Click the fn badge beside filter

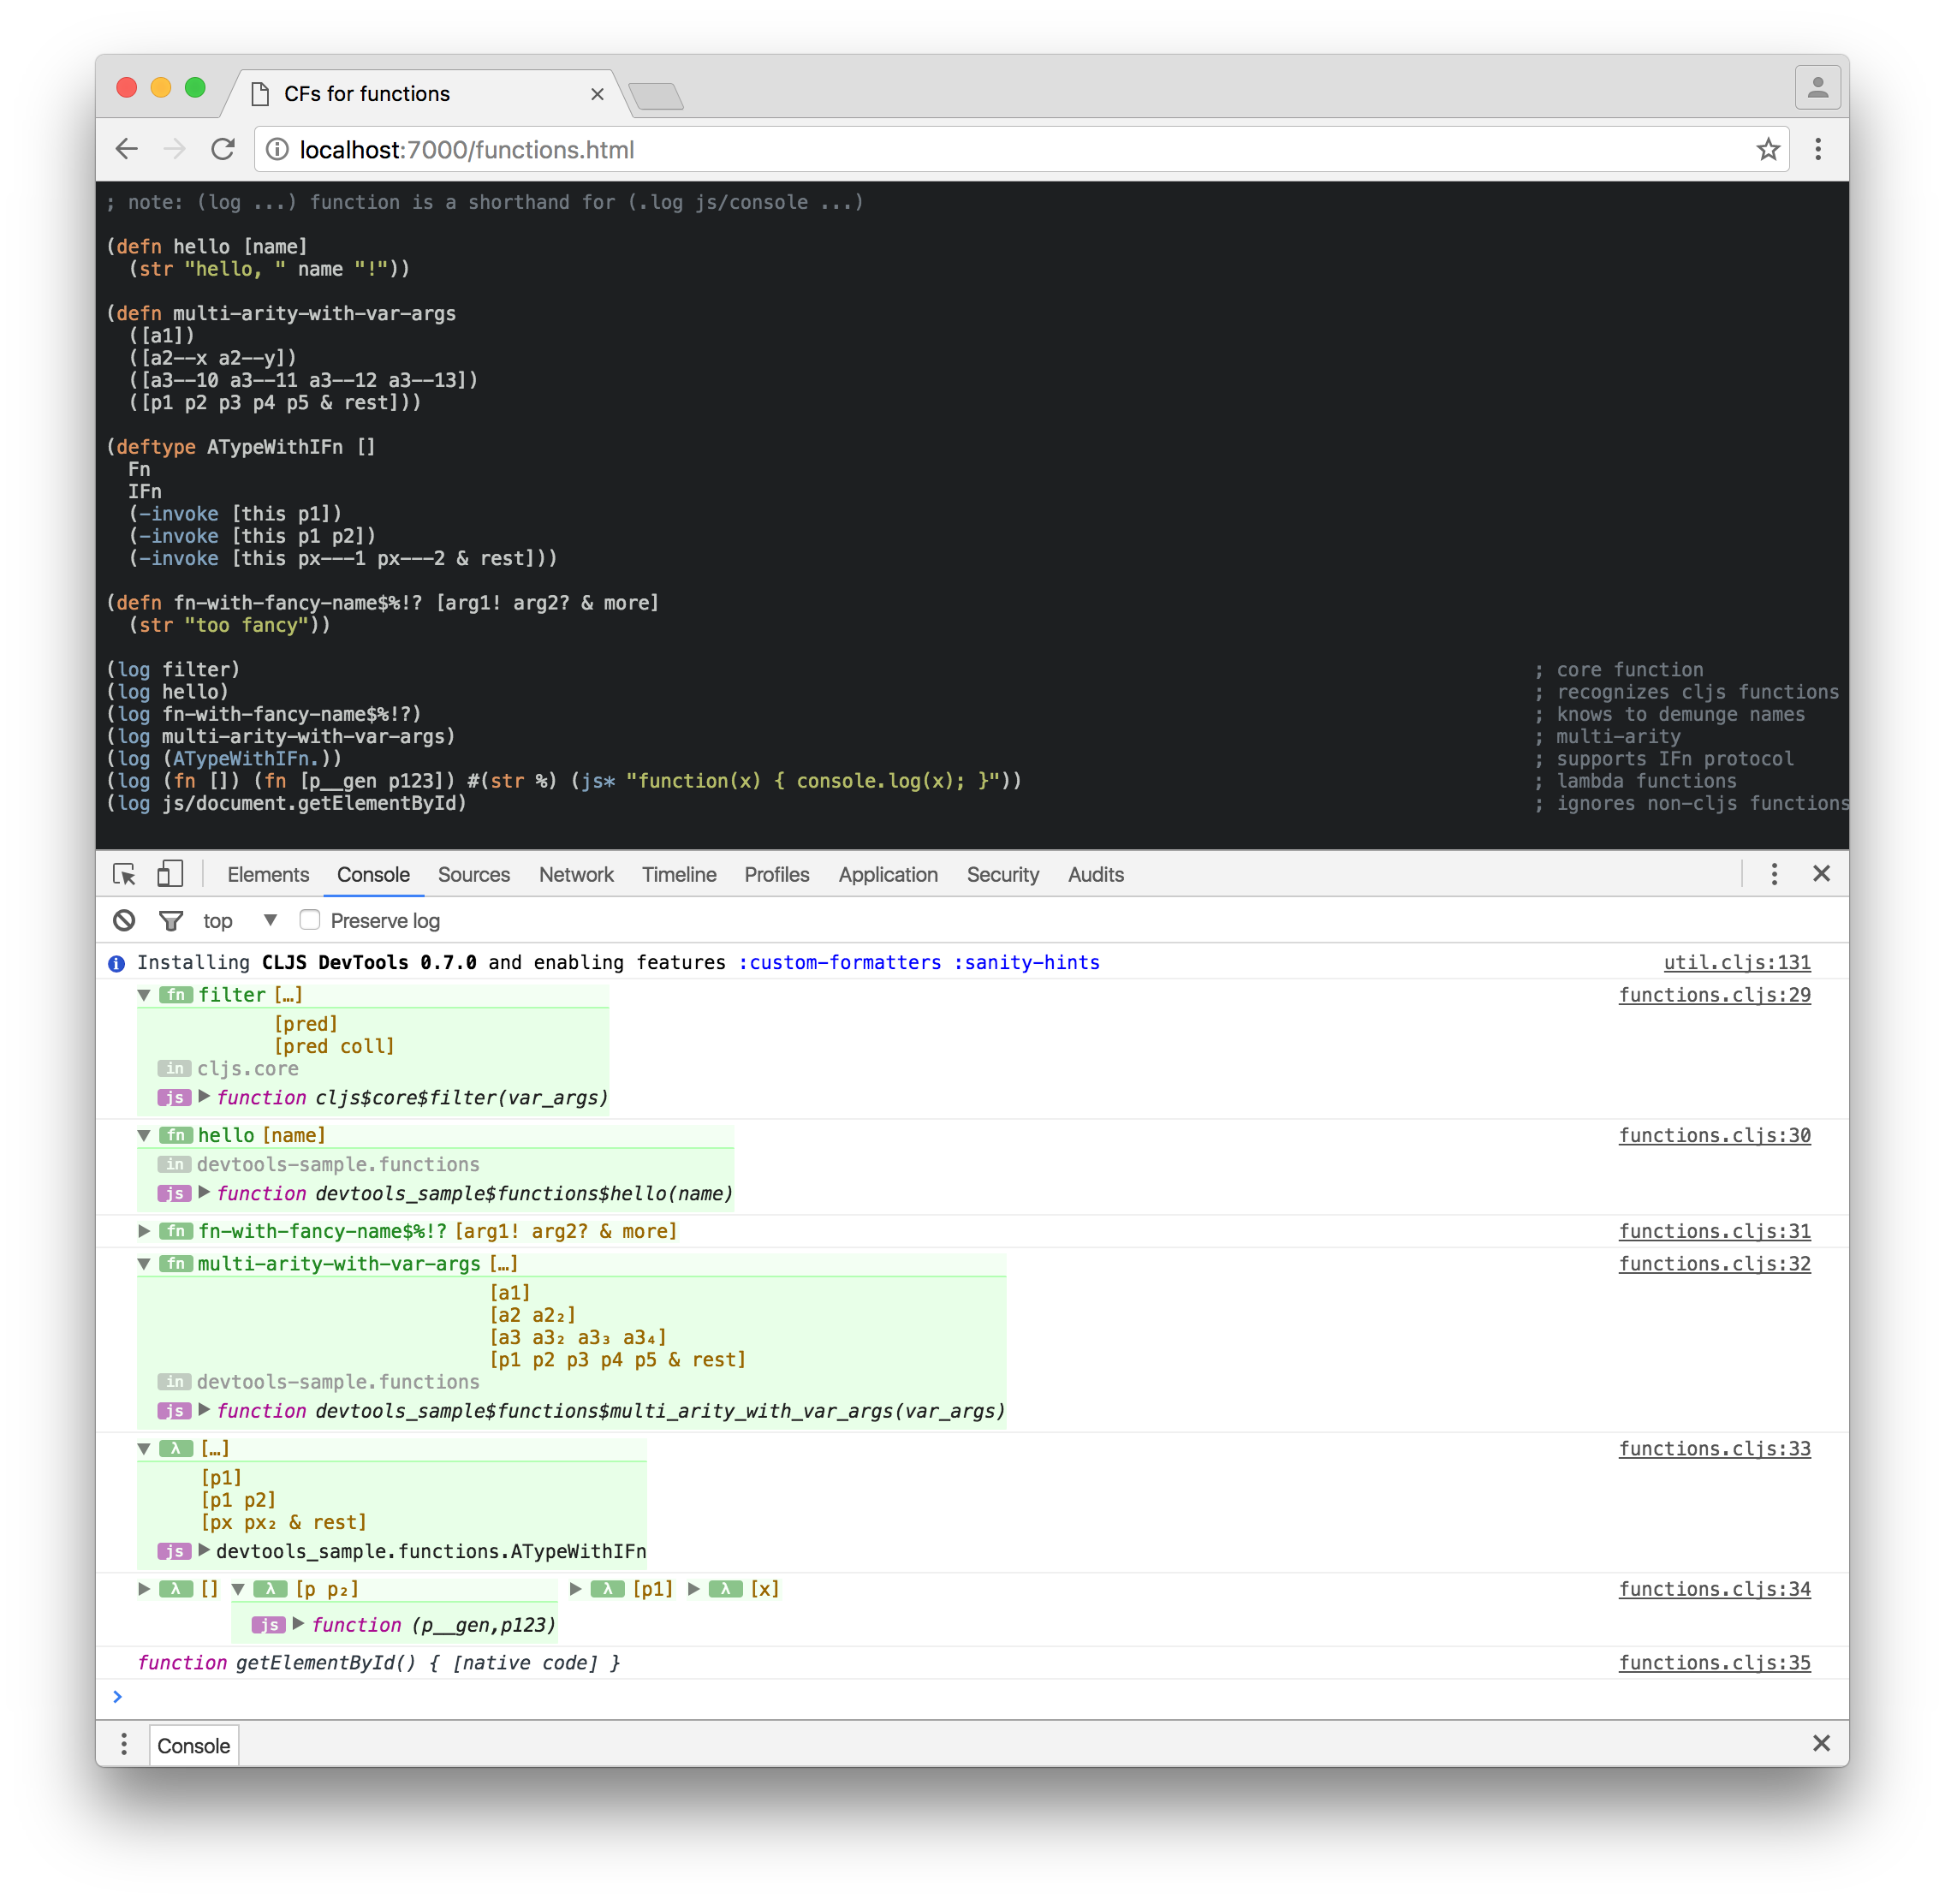175,994
